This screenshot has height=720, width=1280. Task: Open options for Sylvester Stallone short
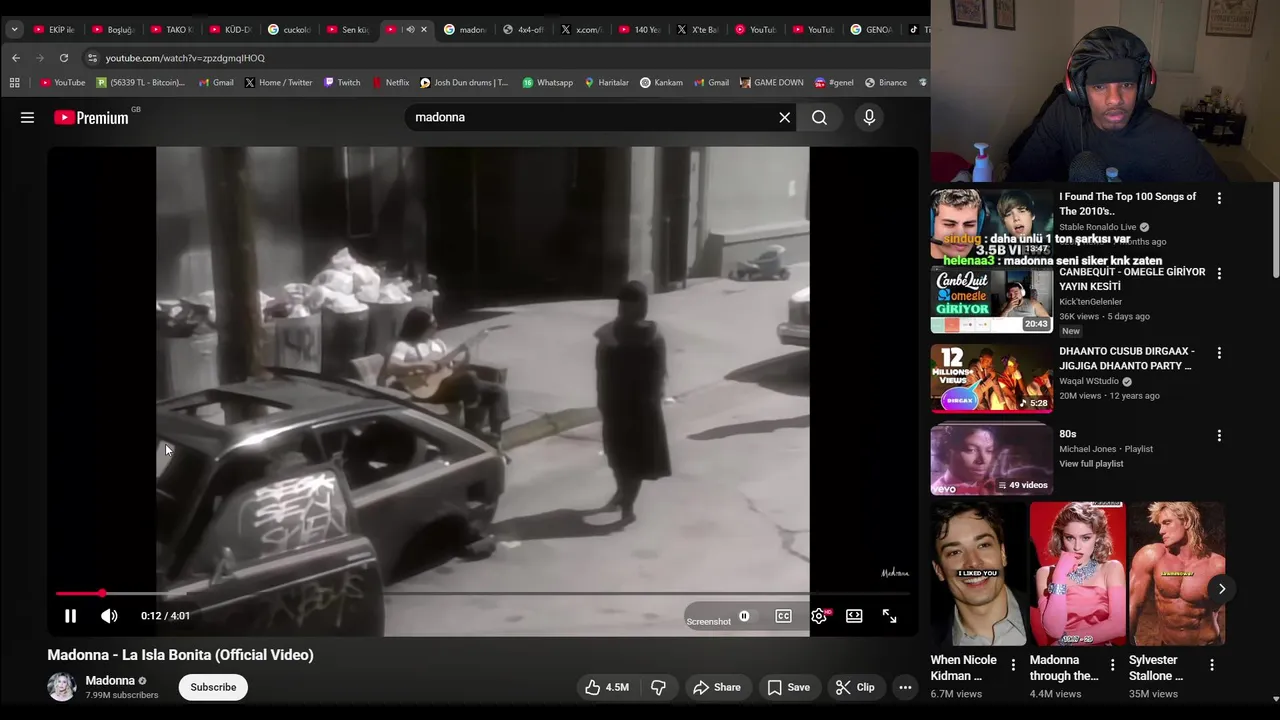point(1211,665)
